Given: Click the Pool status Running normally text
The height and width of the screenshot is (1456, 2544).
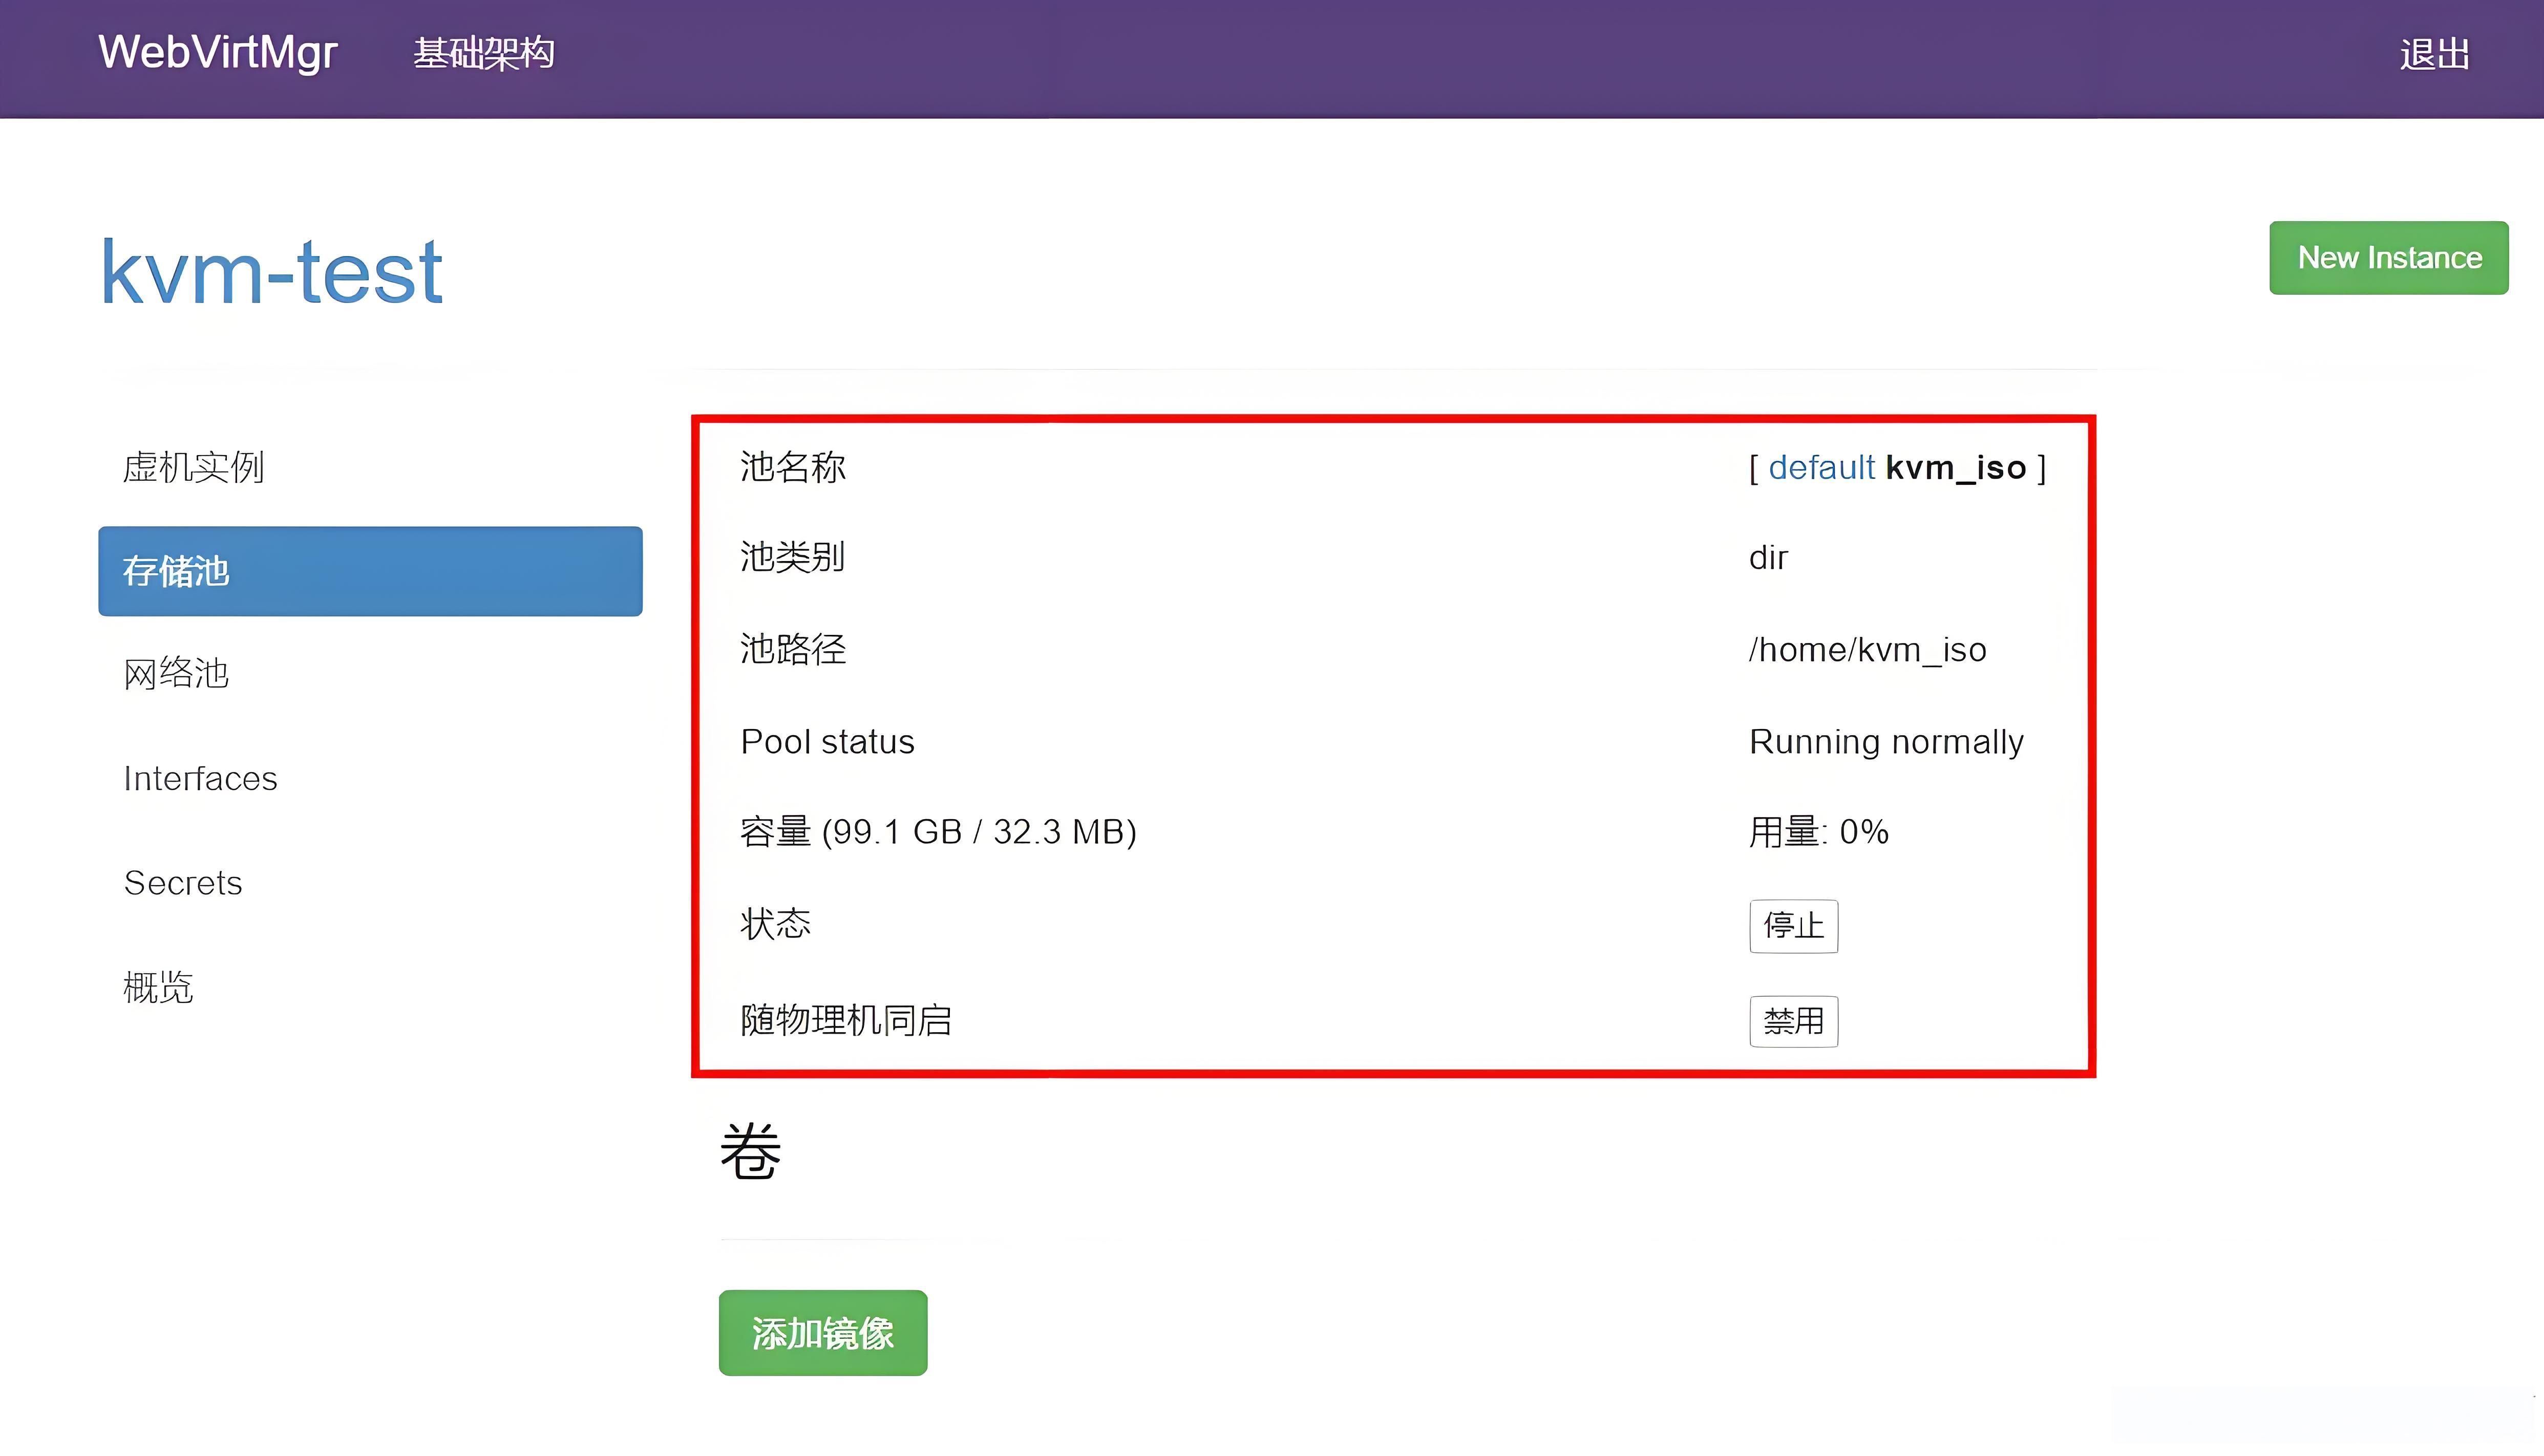Looking at the screenshot, I should coord(1886,741).
